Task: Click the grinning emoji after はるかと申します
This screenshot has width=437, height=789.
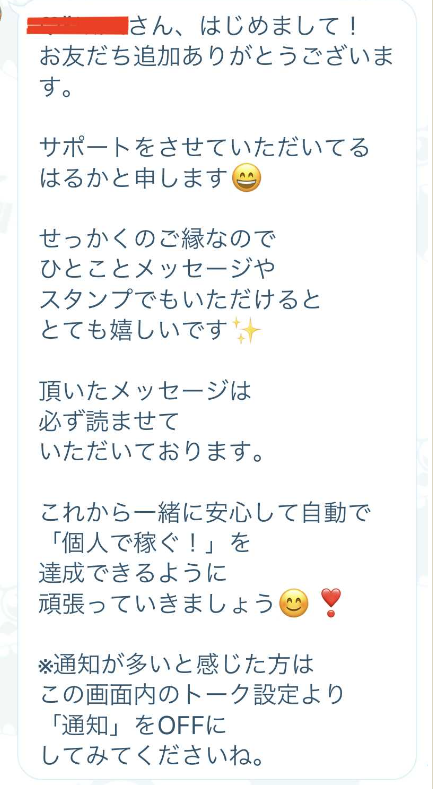Action: click(x=246, y=179)
